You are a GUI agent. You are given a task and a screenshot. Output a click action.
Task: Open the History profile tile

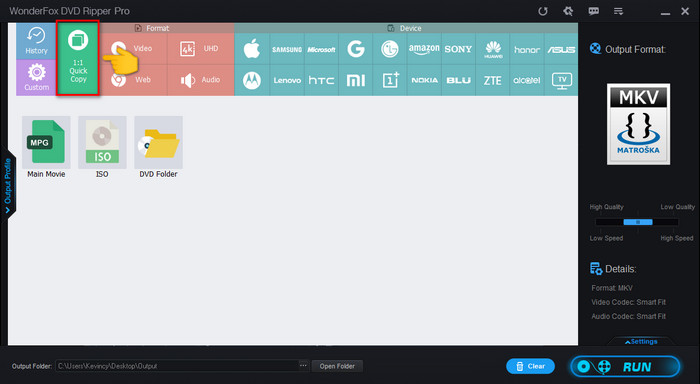click(x=36, y=41)
